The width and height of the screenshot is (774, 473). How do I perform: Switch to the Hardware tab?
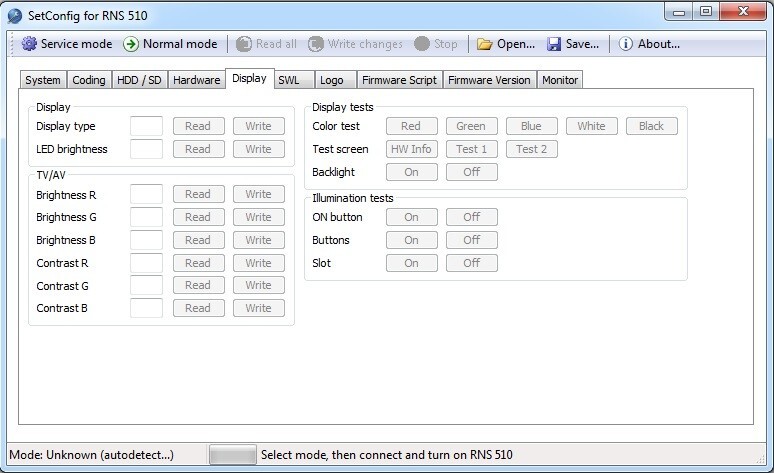[196, 80]
